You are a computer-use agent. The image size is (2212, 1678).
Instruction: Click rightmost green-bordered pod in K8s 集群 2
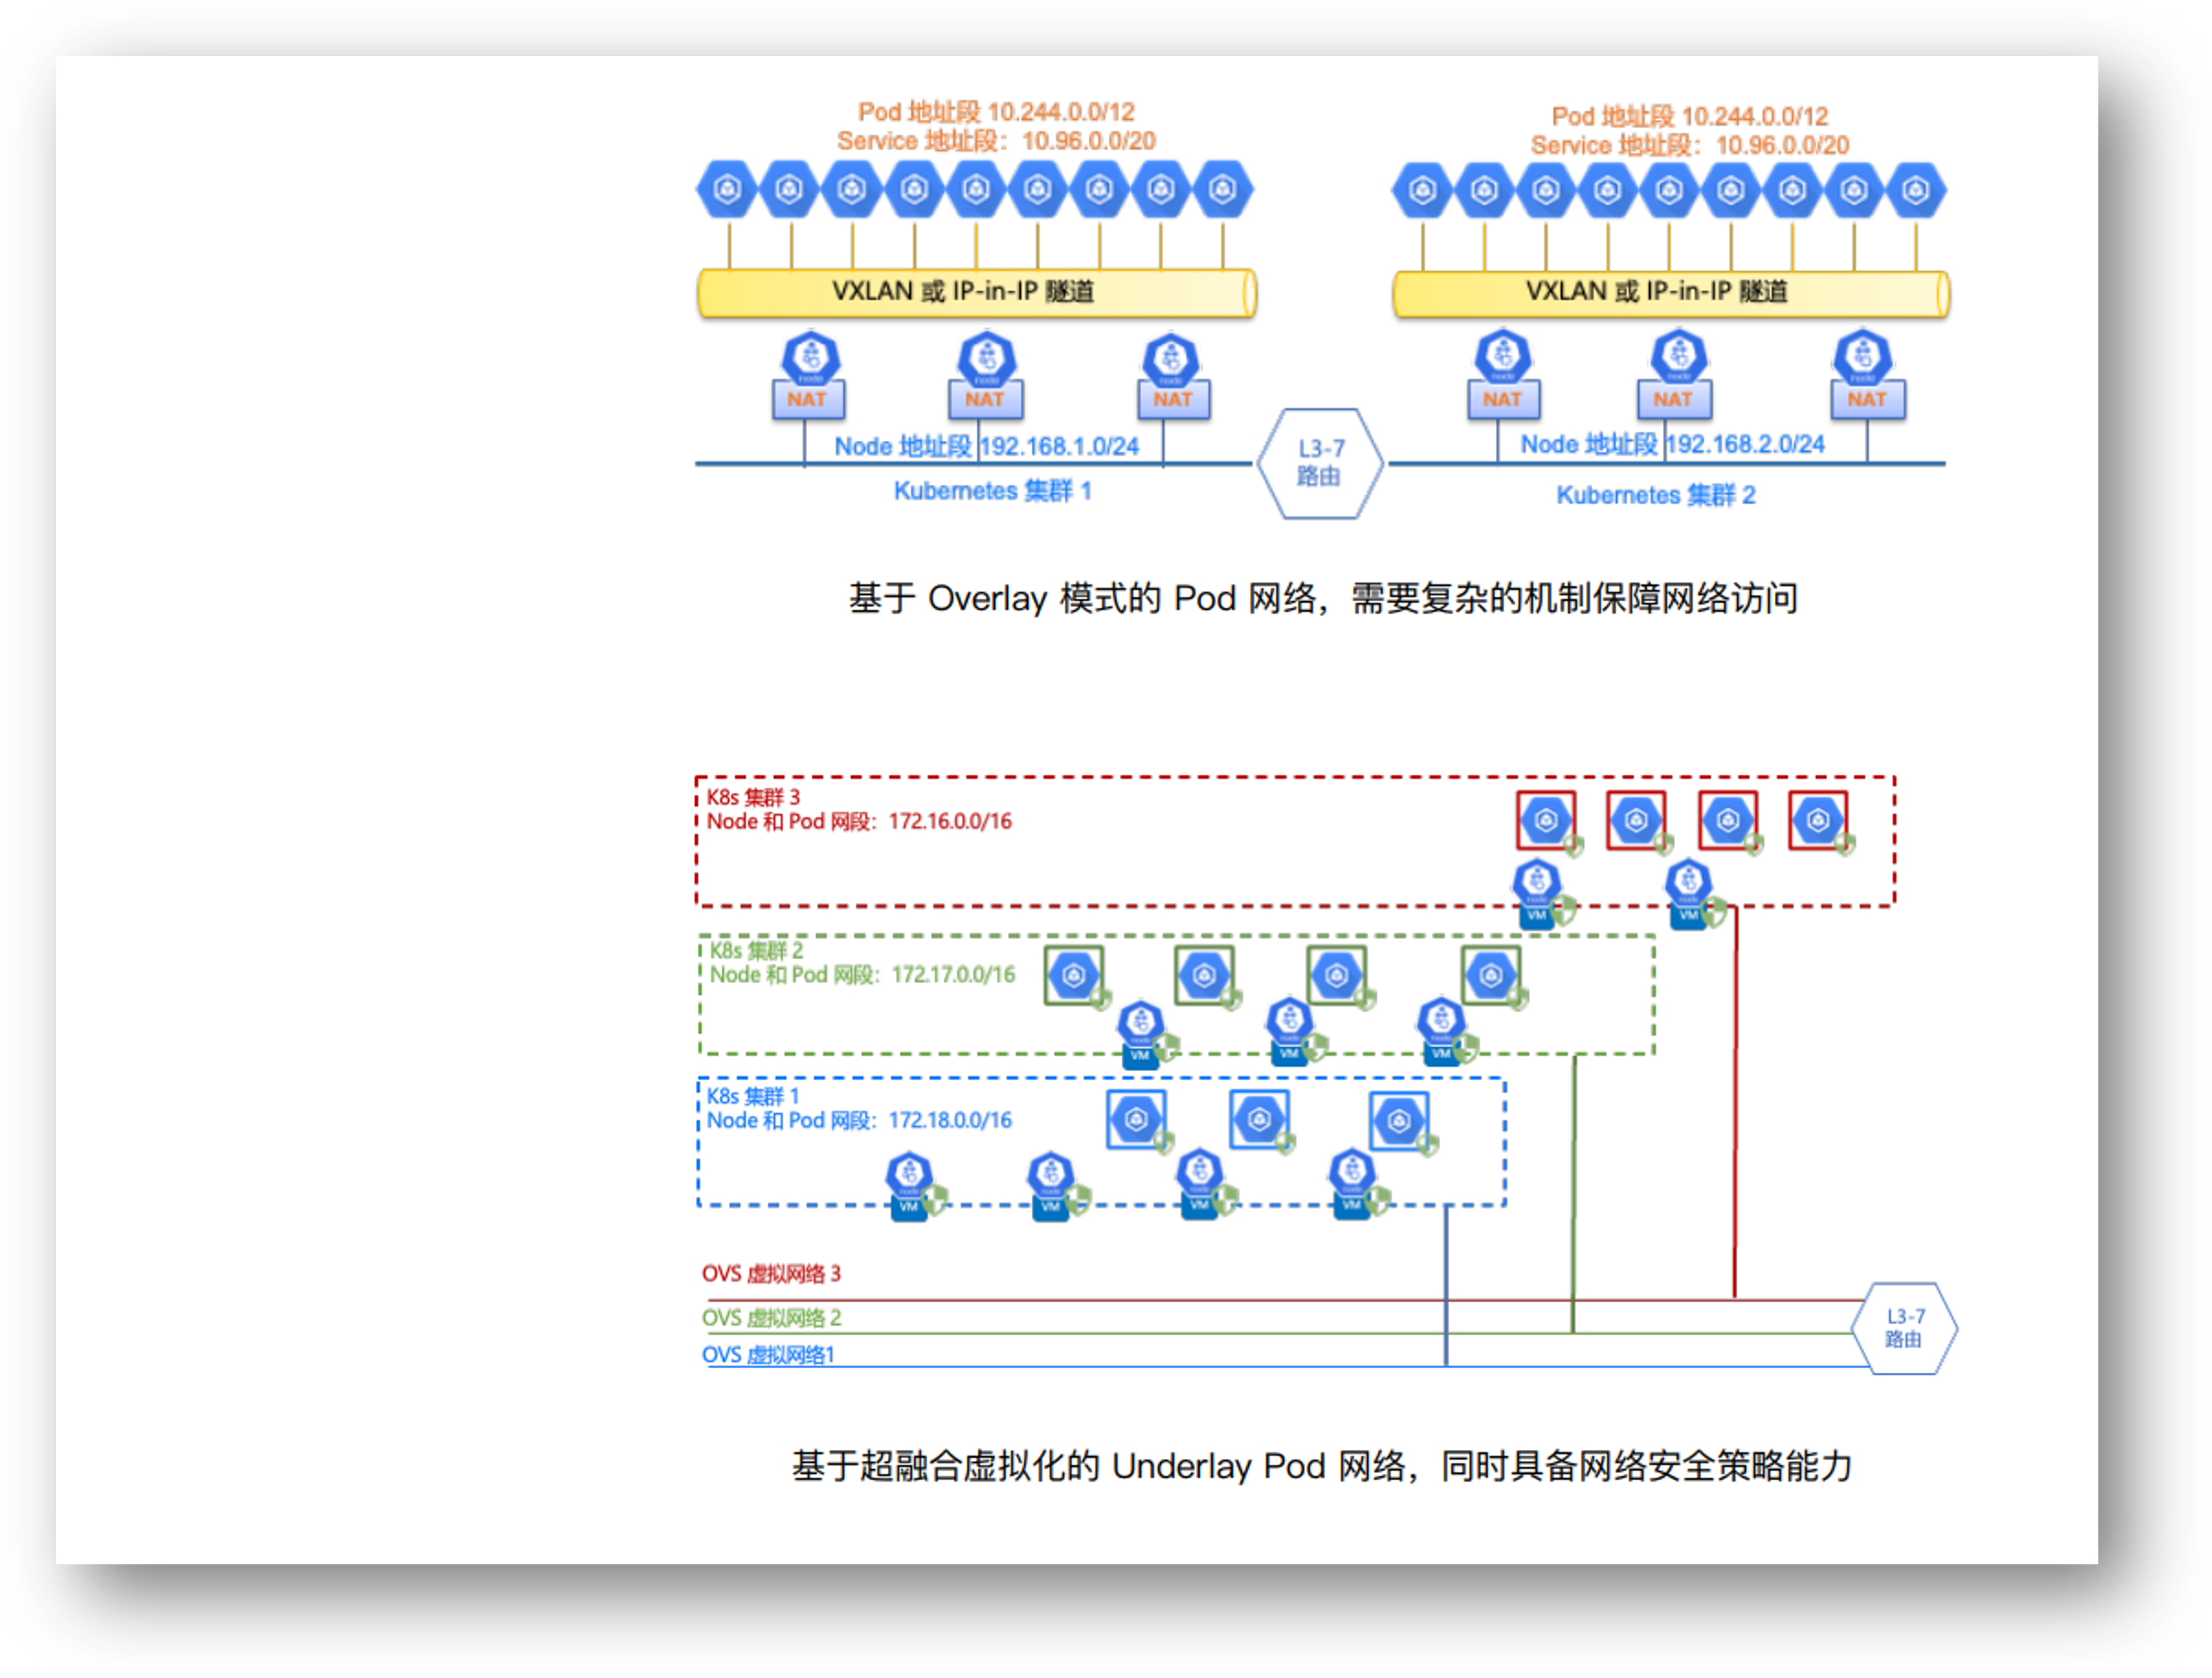coord(1491,975)
